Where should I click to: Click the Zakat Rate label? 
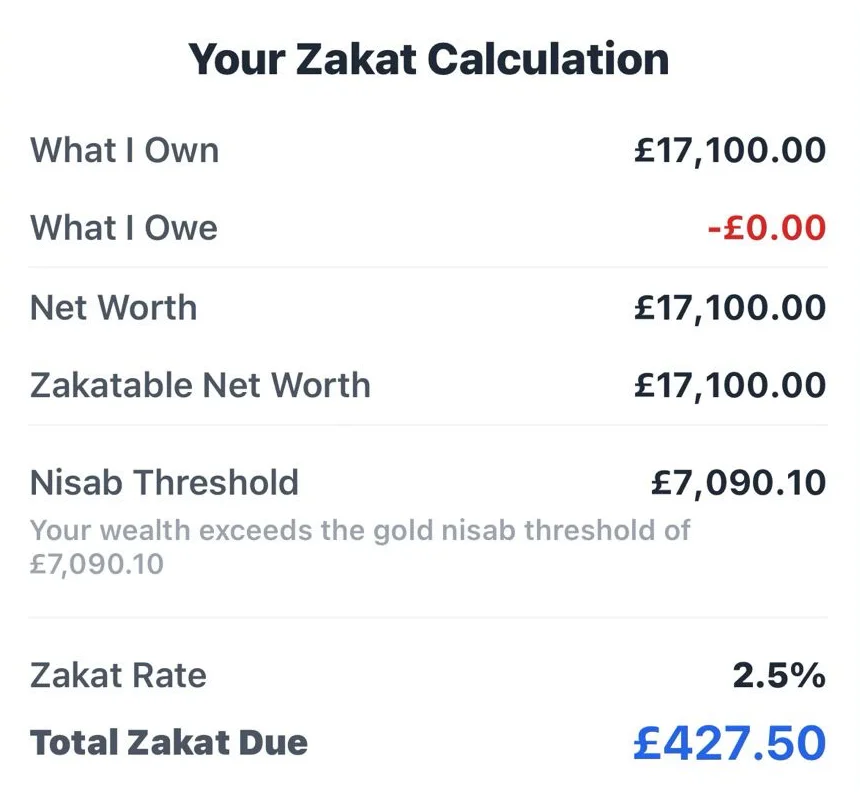[118, 675]
